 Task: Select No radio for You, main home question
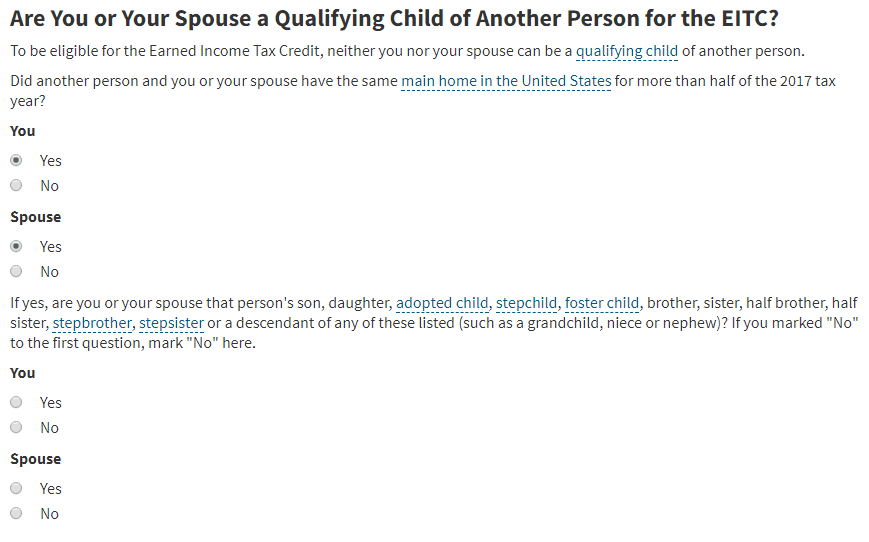(16, 185)
